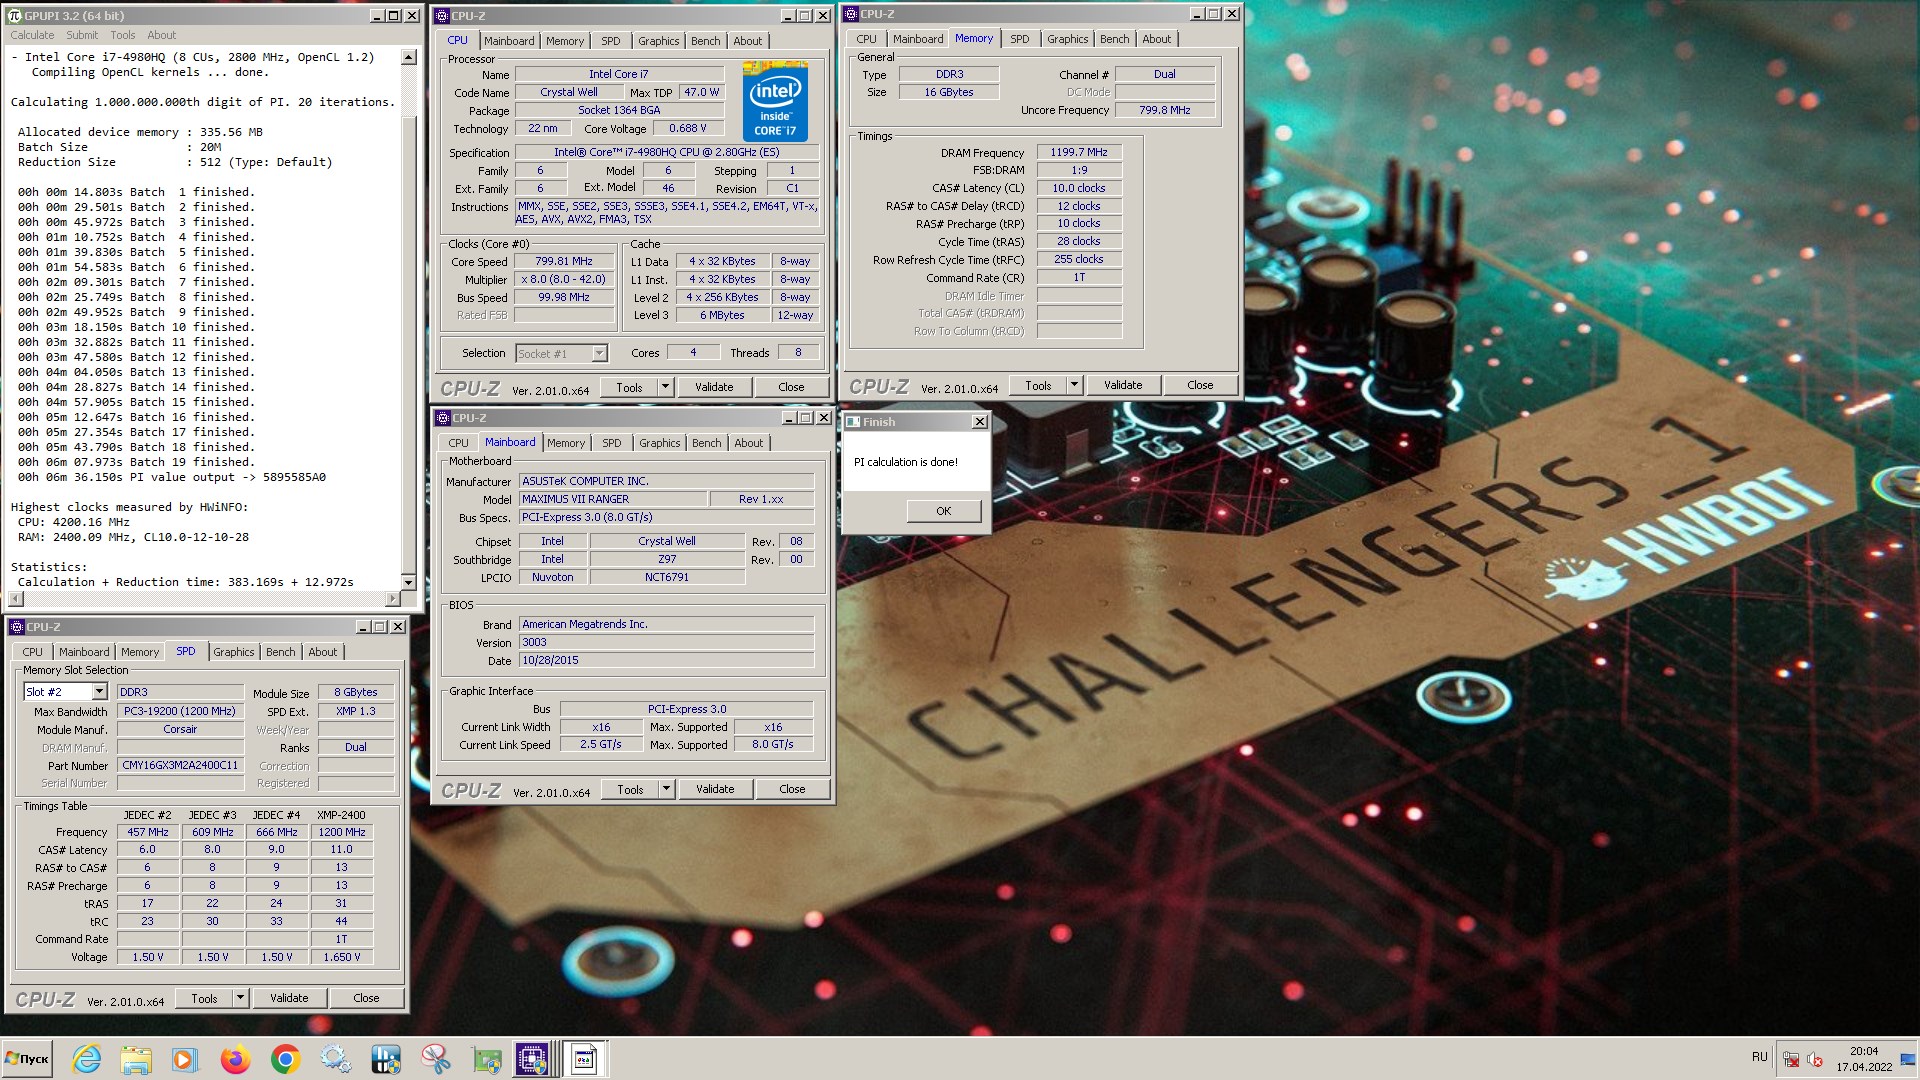1920x1080 pixels.
Task: Click Validate in the Mainboard tab window
Action: click(x=715, y=789)
